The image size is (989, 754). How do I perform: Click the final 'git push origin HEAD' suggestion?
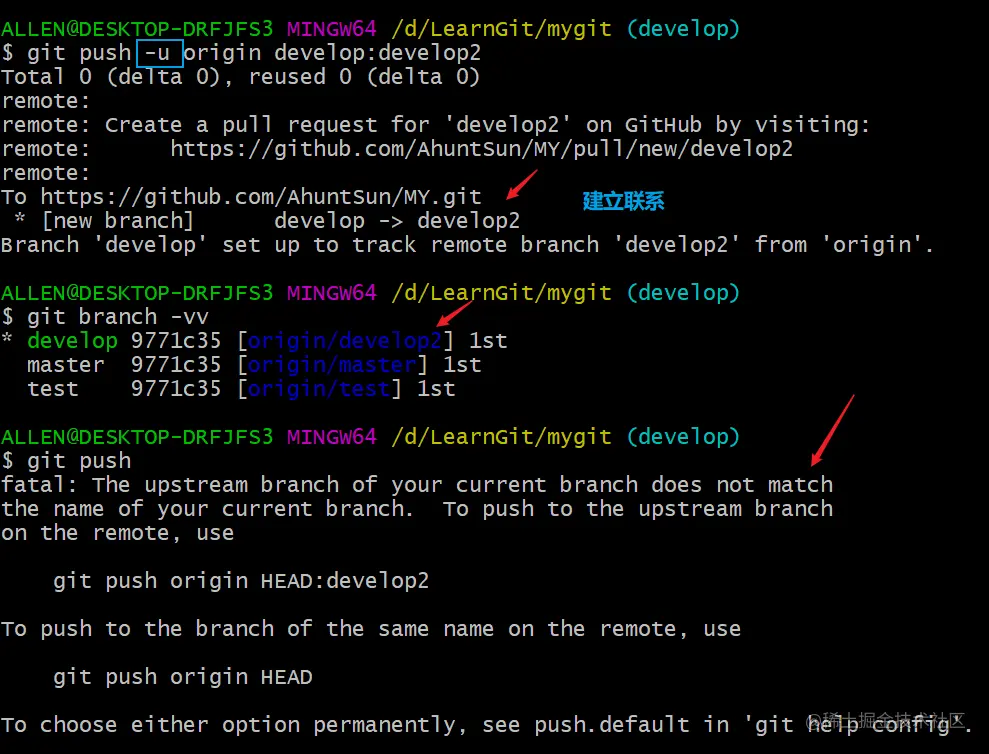[183, 677]
